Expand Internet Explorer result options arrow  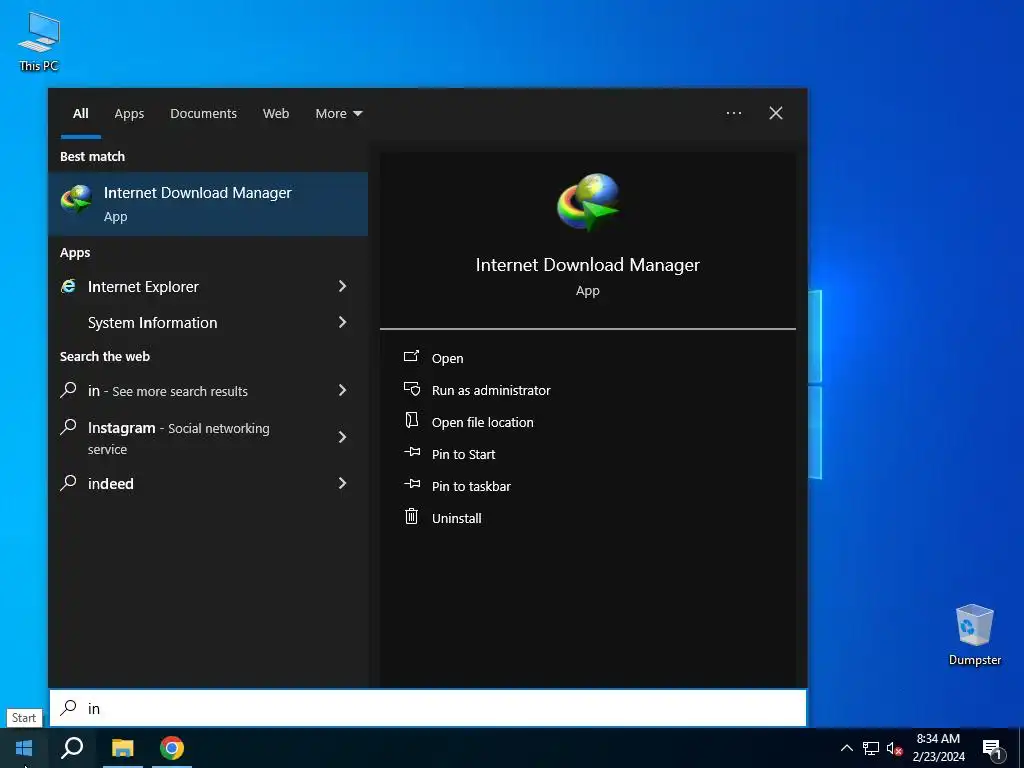tap(343, 286)
